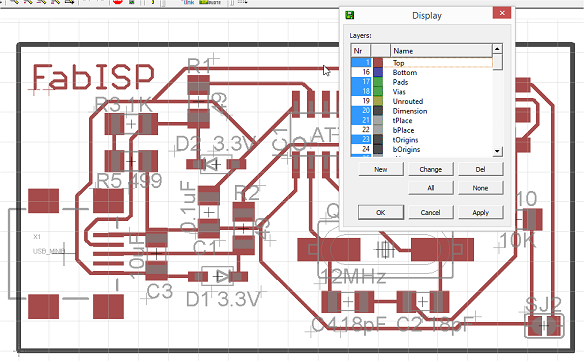Click the 12MHz crystal label
584x361 pixels.
pos(353,277)
